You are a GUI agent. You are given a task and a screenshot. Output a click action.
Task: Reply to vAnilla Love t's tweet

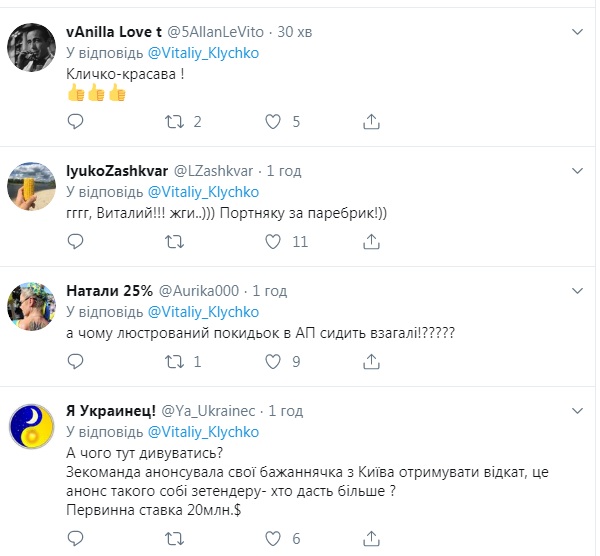tap(75, 122)
